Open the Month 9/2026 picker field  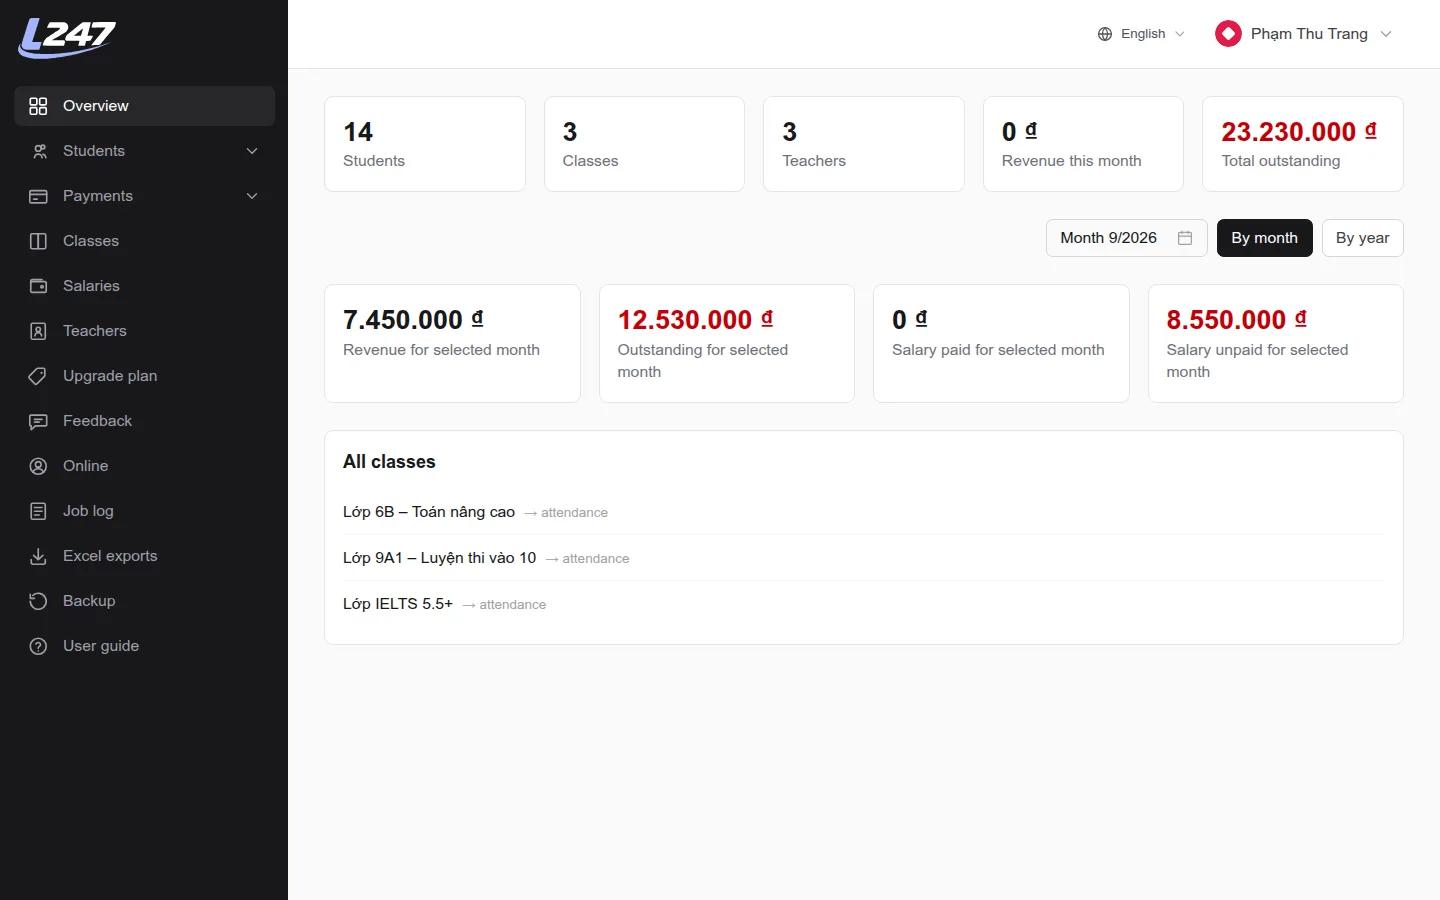(1127, 238)
